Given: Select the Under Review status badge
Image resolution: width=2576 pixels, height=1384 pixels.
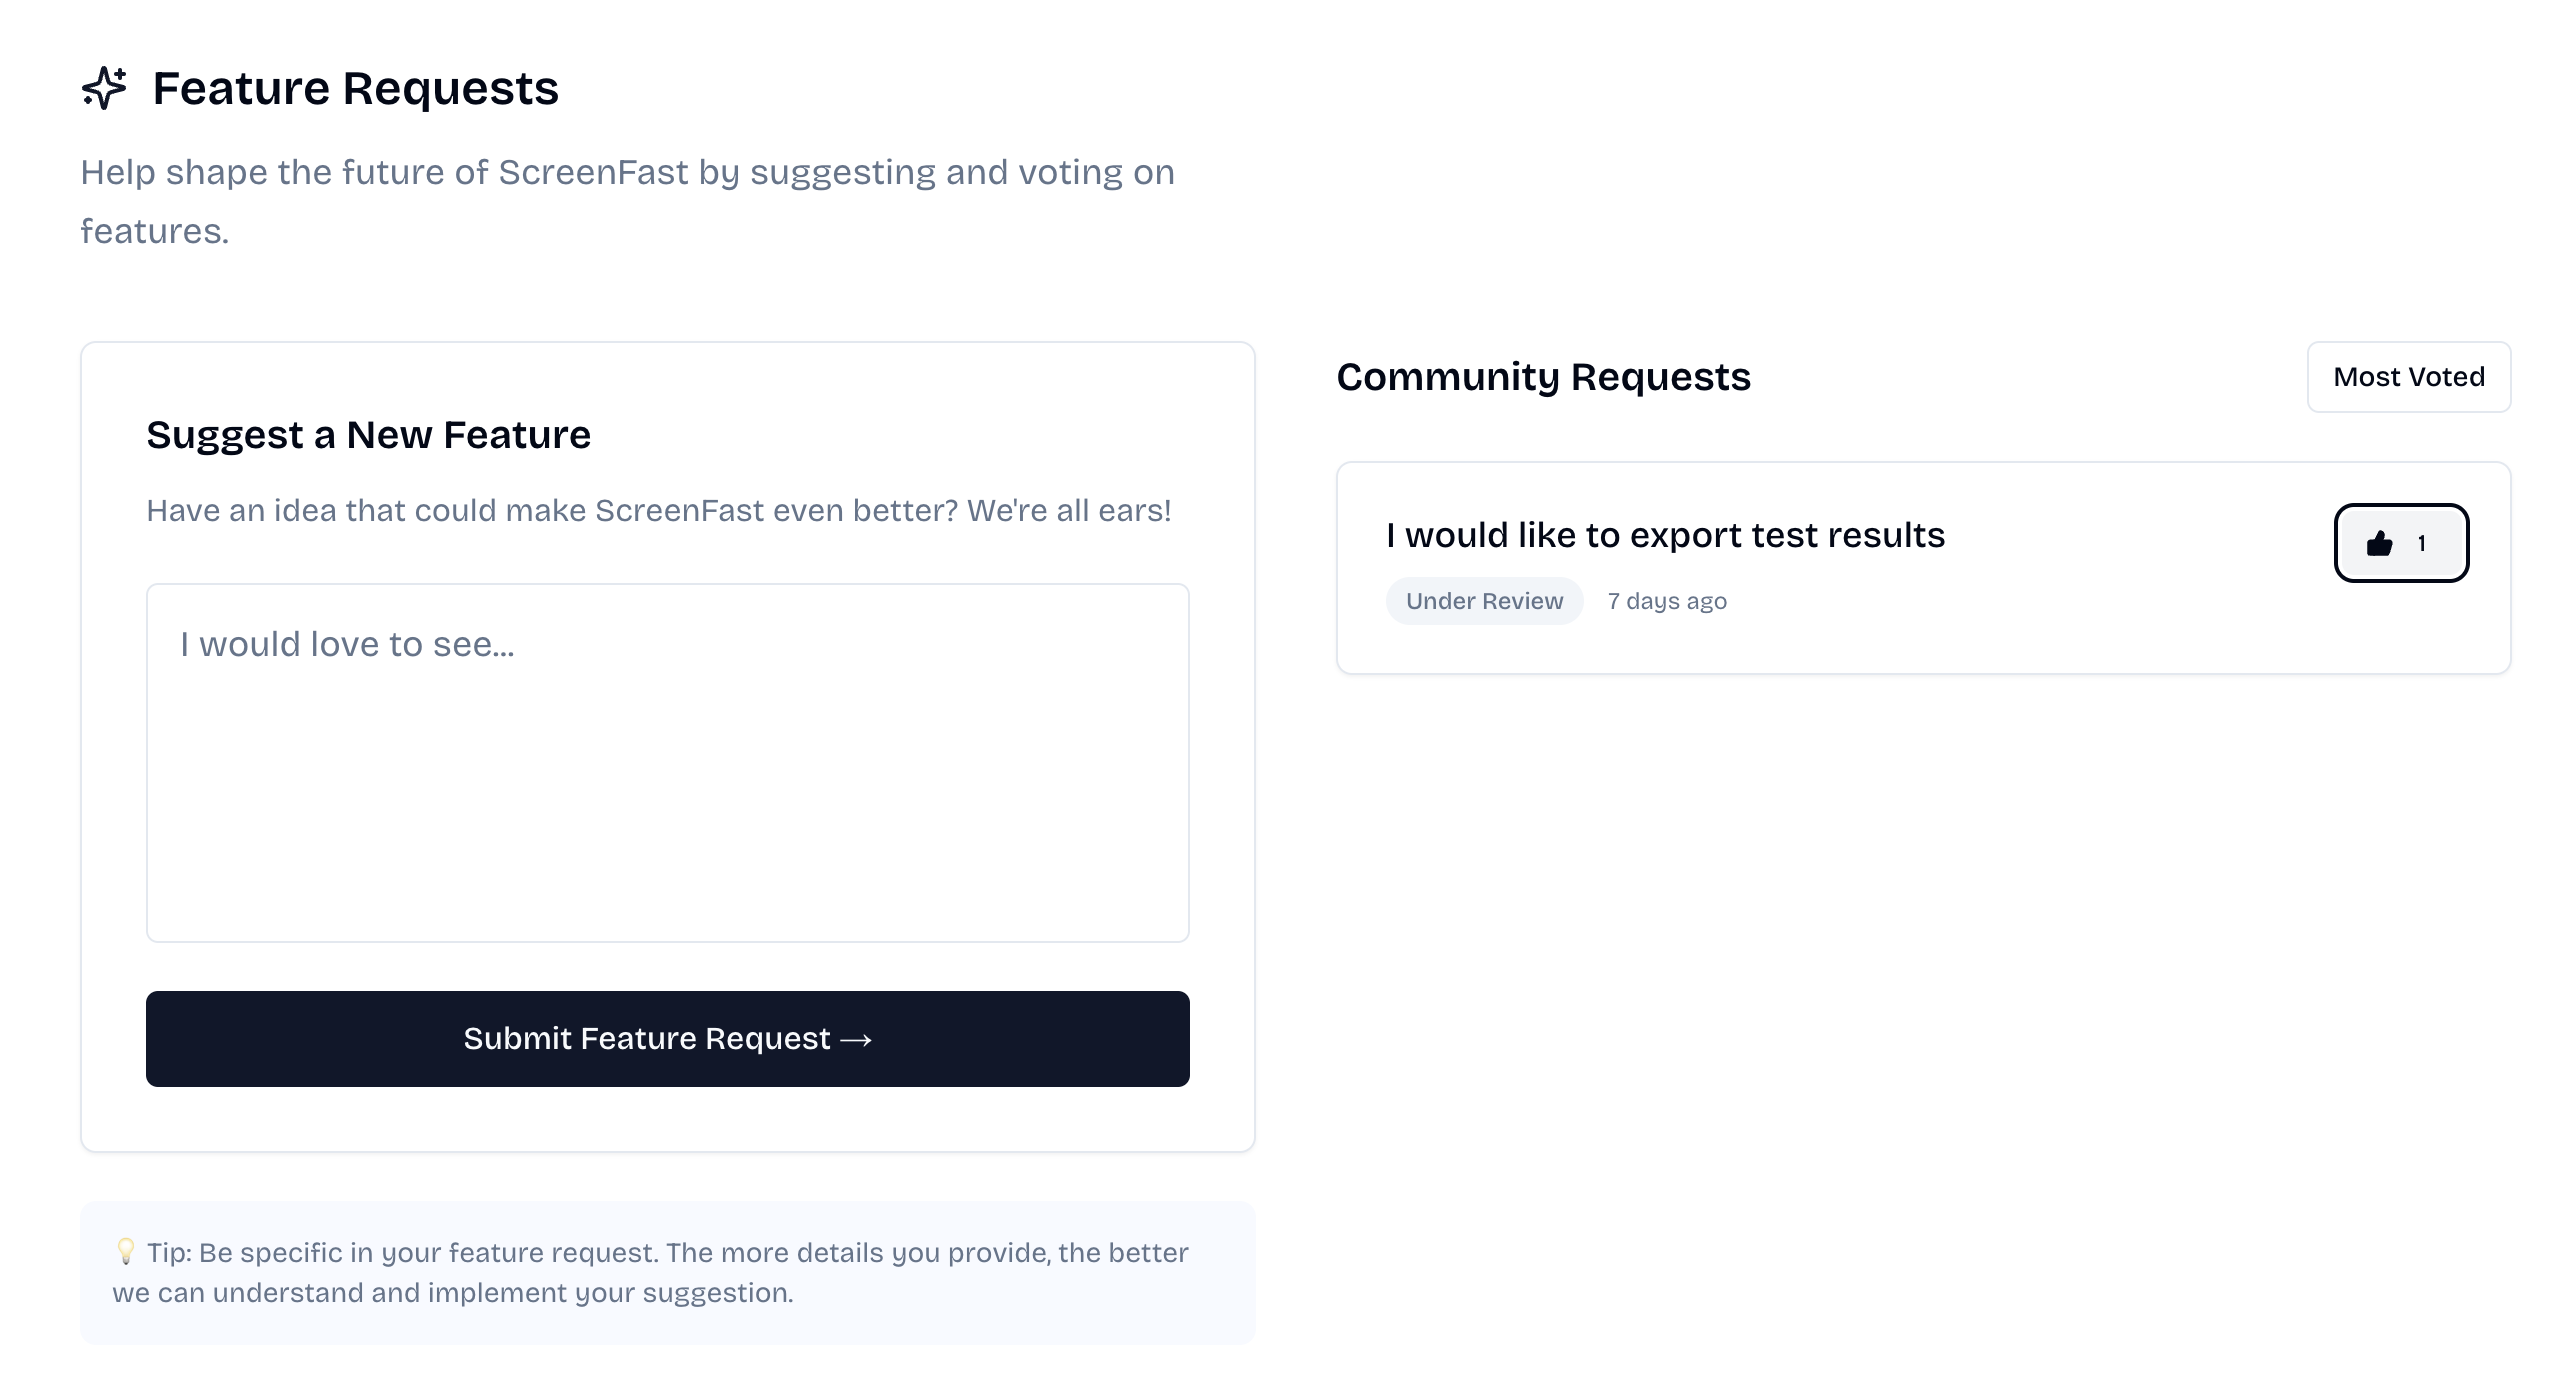Looking at the screenshot, I should [1484, 601].
